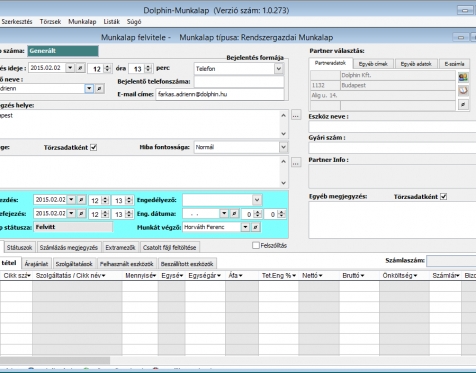Enable the Felszólítás checkbox
The width and height of the screenshot is (476, 373).
click(x=256, y=245)
